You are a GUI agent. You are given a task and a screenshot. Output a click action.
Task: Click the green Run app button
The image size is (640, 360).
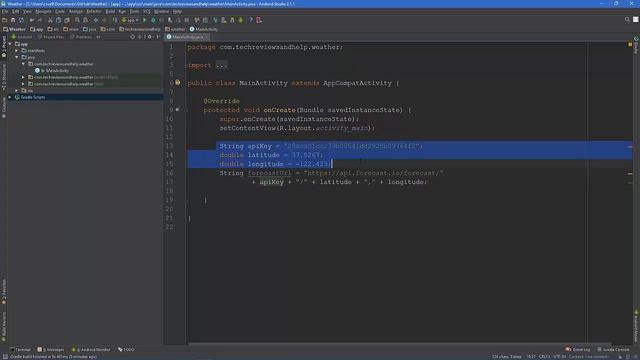tap(144, 20)
